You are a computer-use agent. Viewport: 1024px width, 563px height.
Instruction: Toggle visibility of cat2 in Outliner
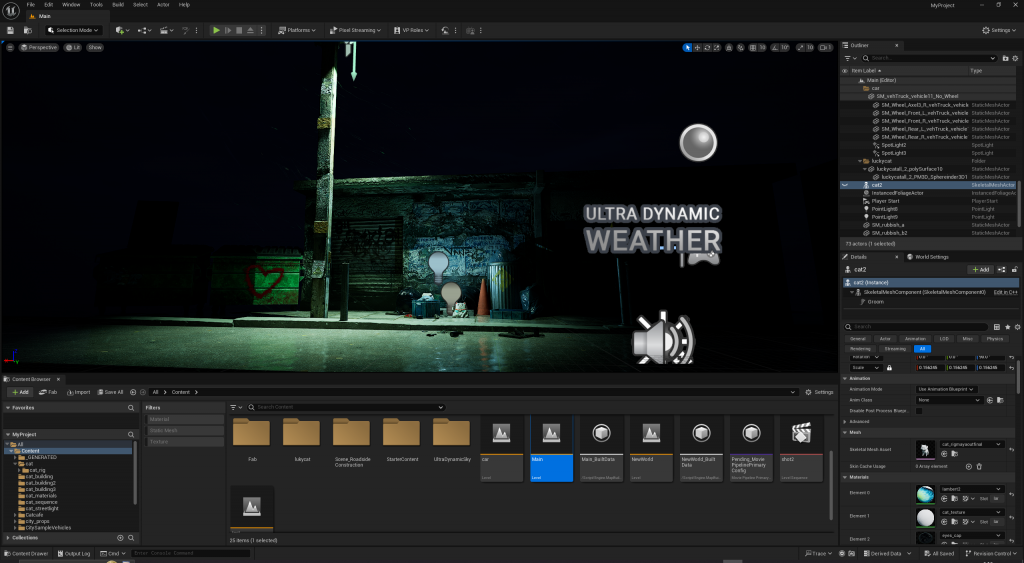tap(845, 185)
